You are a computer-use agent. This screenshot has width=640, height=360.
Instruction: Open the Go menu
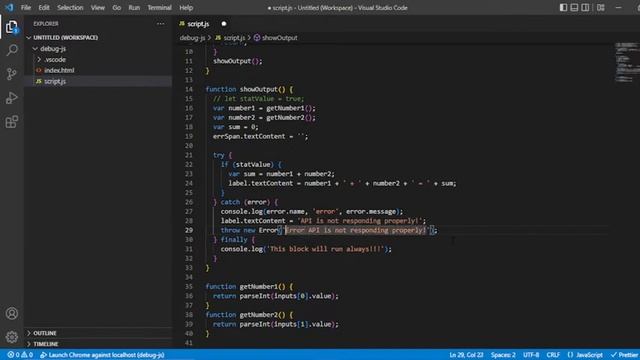117,7
